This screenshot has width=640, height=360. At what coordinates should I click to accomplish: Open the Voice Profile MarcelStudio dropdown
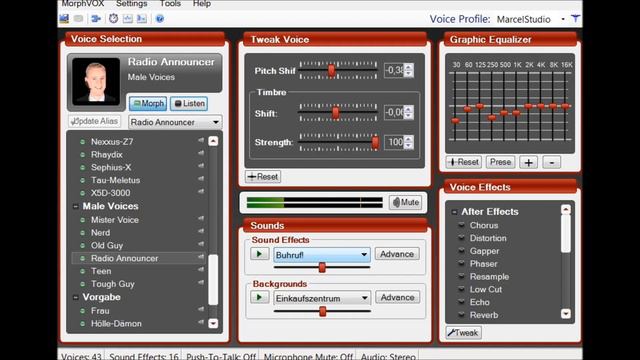[563, 19]
